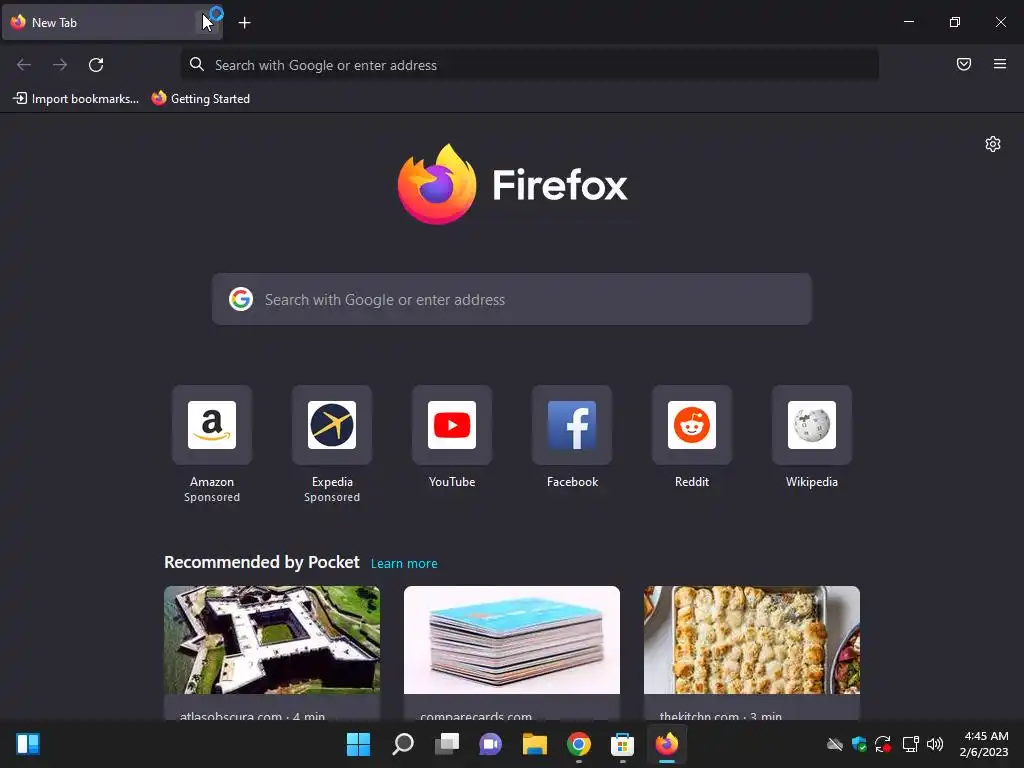
Task: Restore down the Firefox window
Action: pos(955,22)
